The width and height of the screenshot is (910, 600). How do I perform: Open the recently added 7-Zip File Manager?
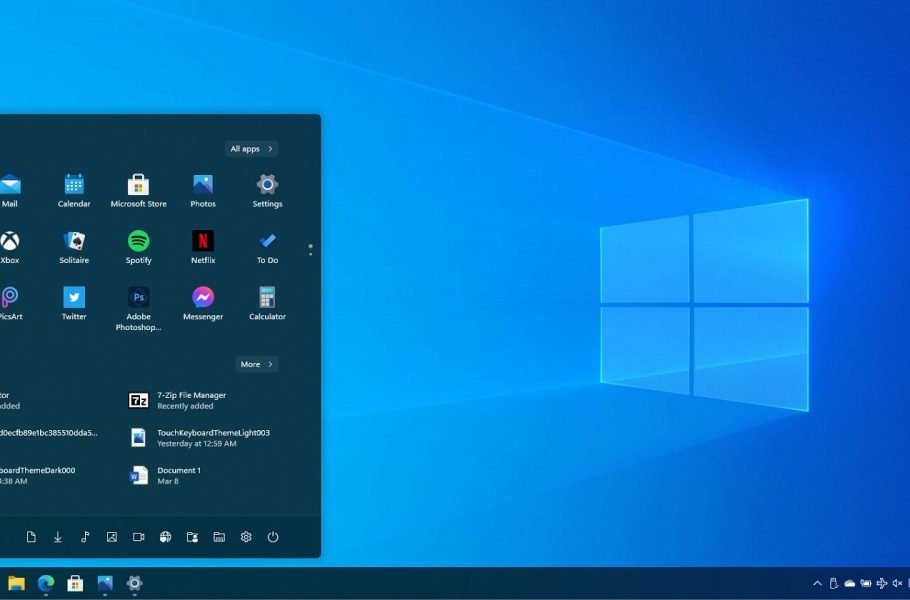point(177,400)
